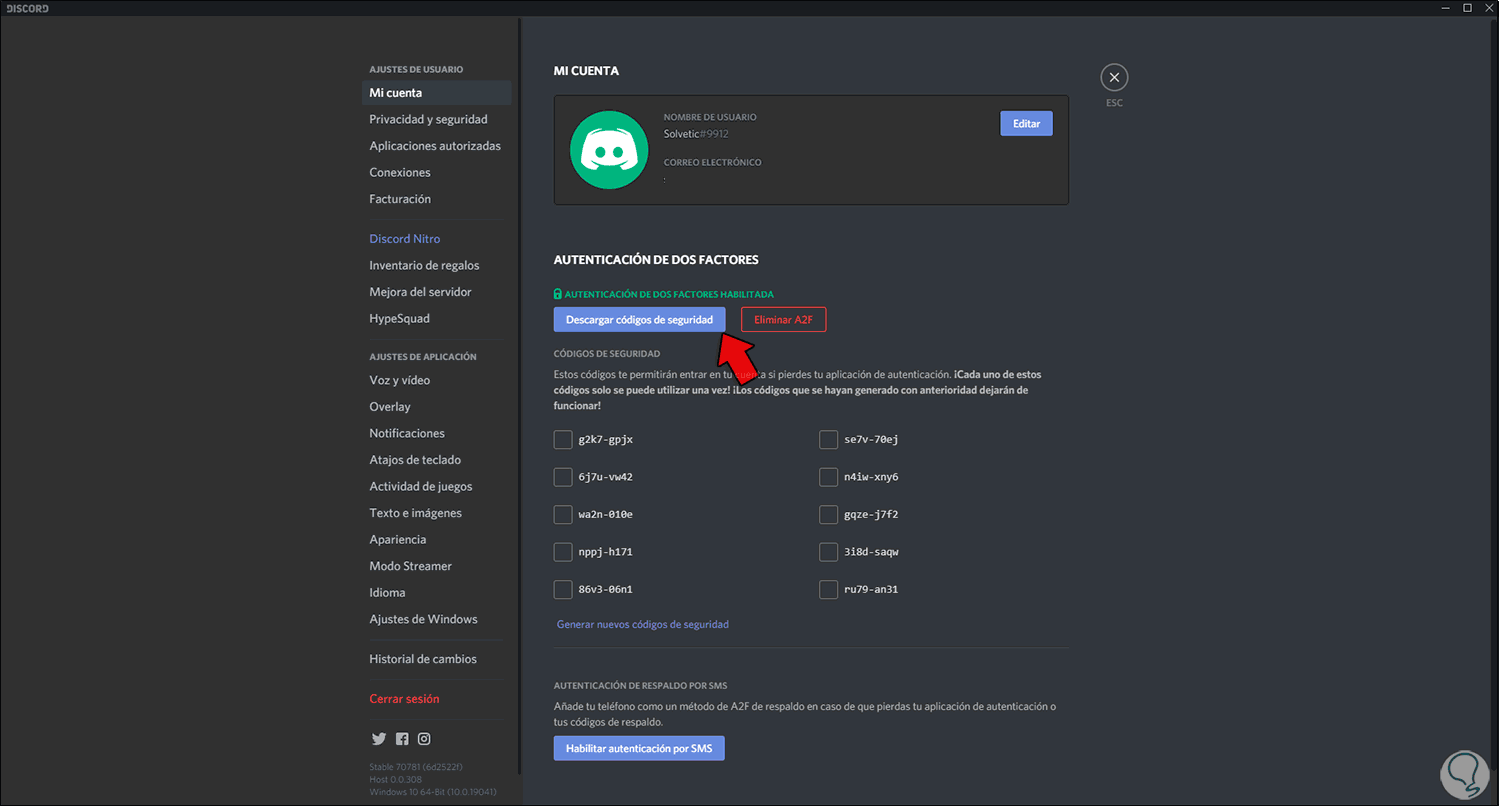Screen dimensions: 1500x806
Task: Tick checkbox for code 86v3-06n1
Action: pyautogui.click(x=563, y=590)
